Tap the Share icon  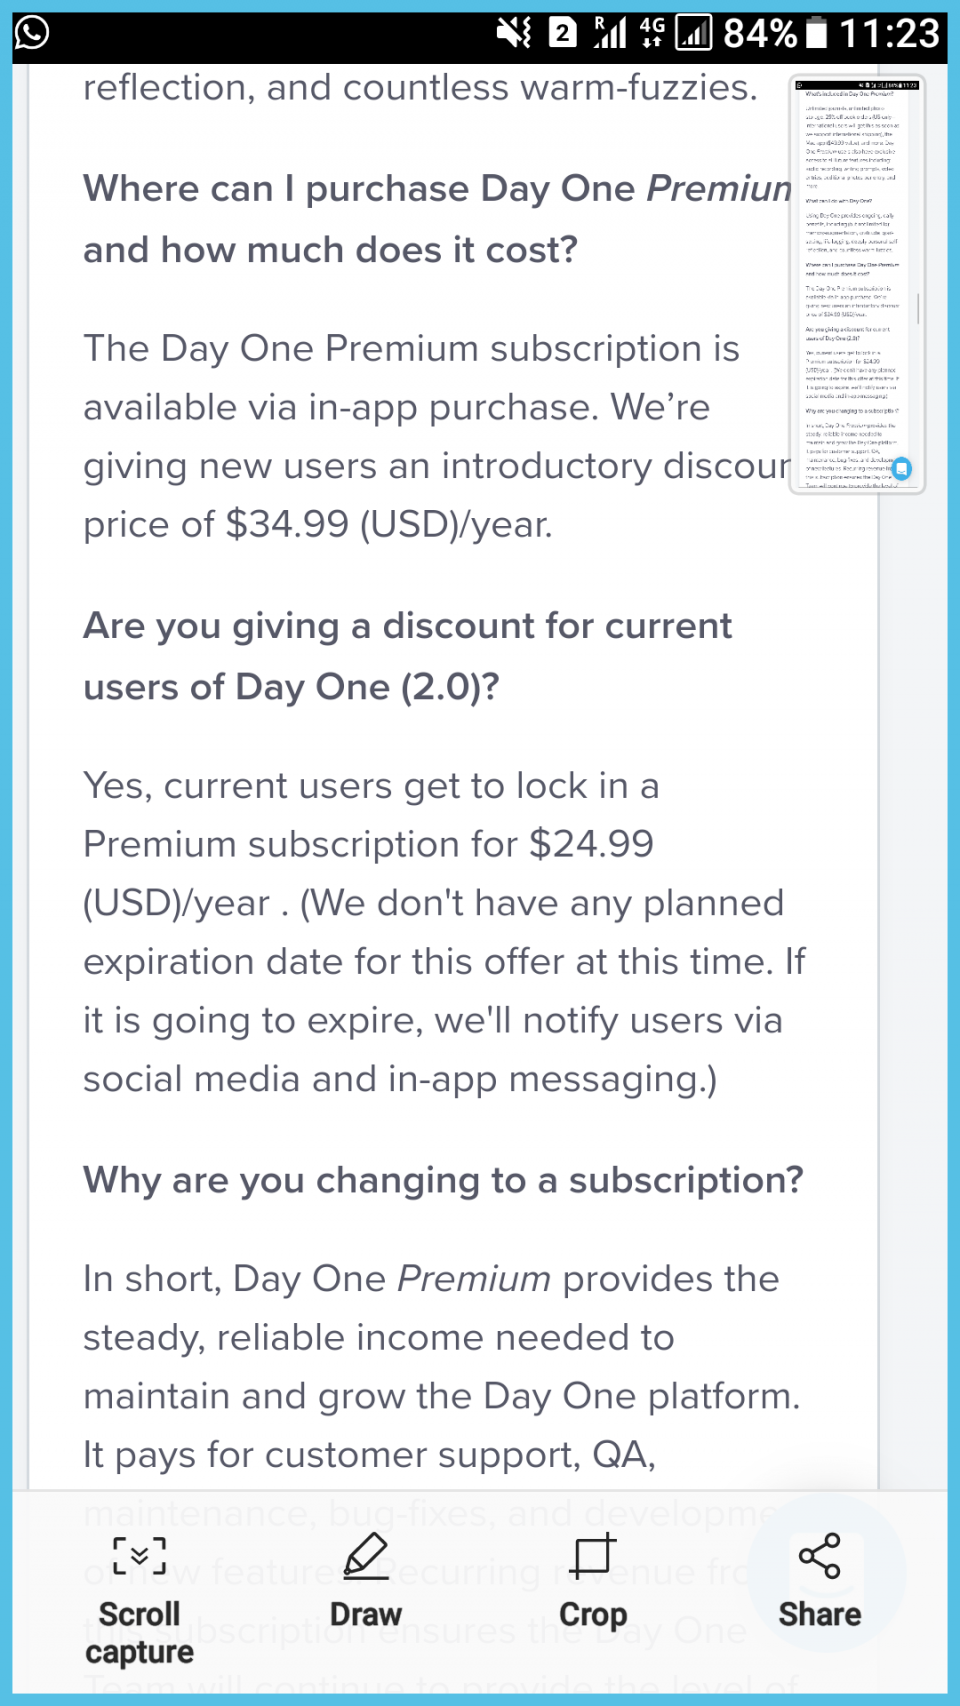coord(820,1557)
